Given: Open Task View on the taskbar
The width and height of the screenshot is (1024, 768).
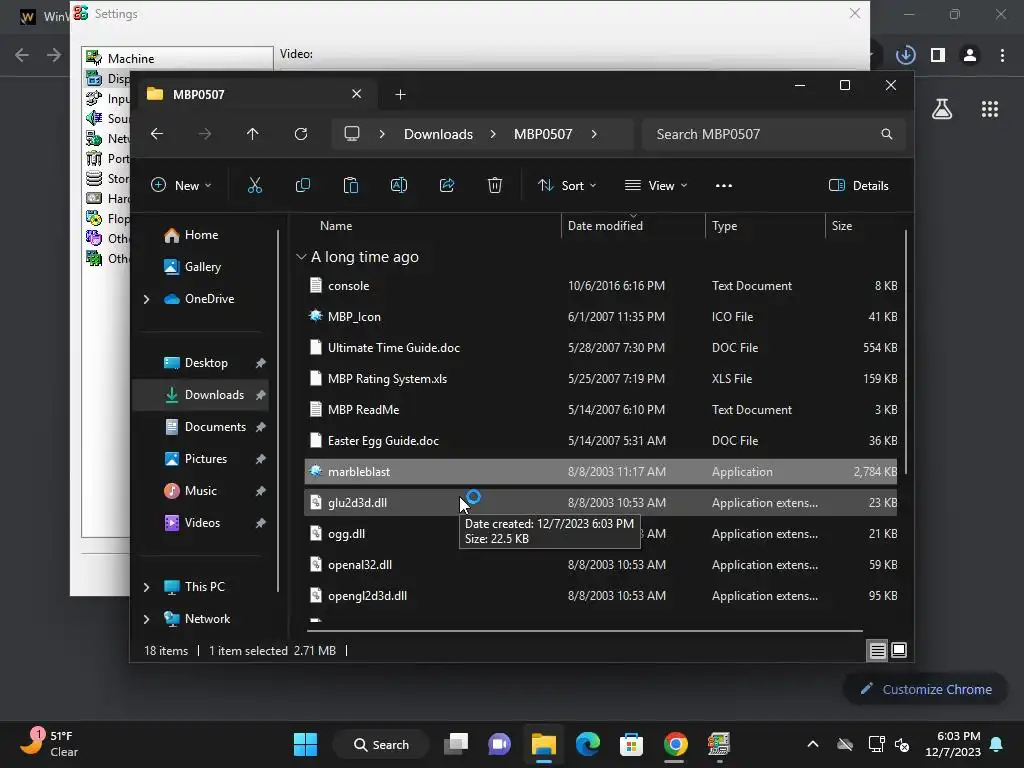Looking at the screenshot, I should 456,744.
